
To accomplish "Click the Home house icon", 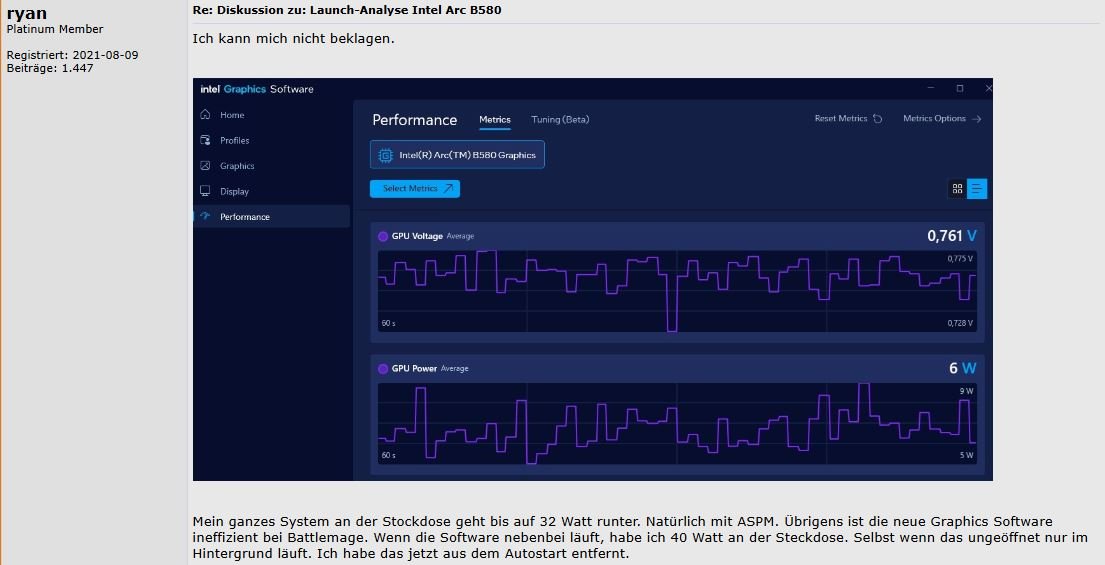I will click(x=205, y=114).
